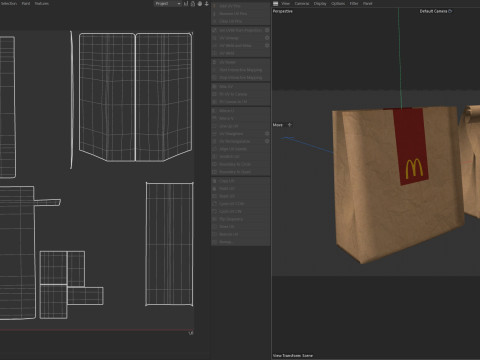The image size is (480, 360).
Task: Click the sphere icon in UV editor header
Action: (x=200, y=4)
